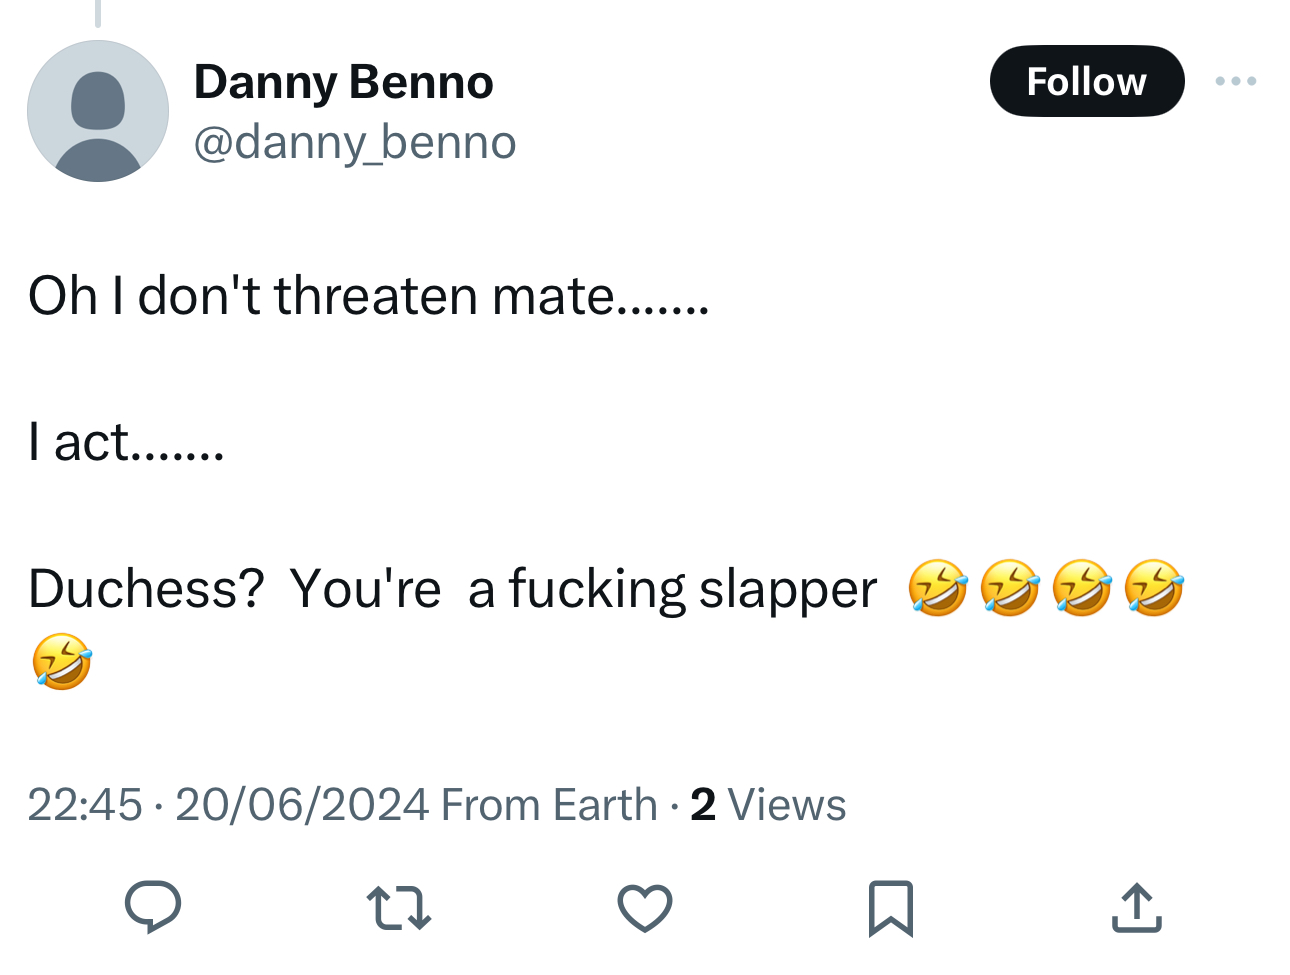The height and width of the screenshot is (975, 1290).
Task: Click the From Earth label
Action: coord(548,805)
